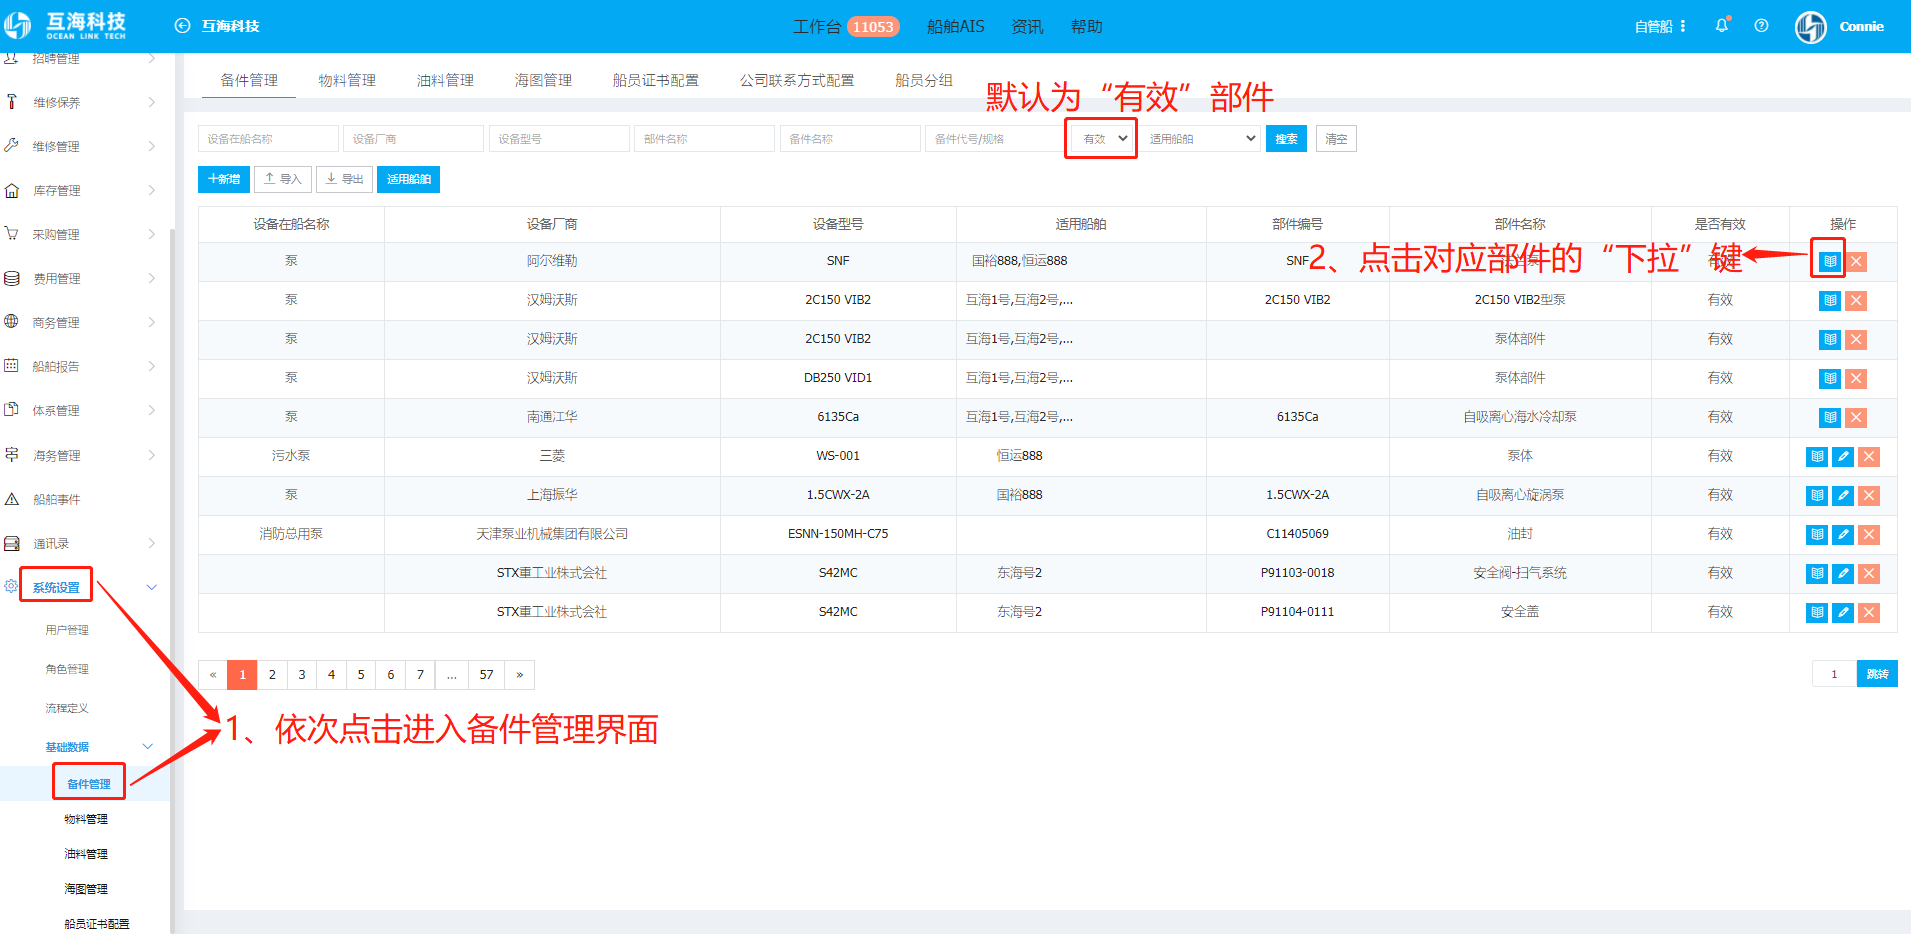Expand the 船舶报告 sidebar chevron

point(152,366)
